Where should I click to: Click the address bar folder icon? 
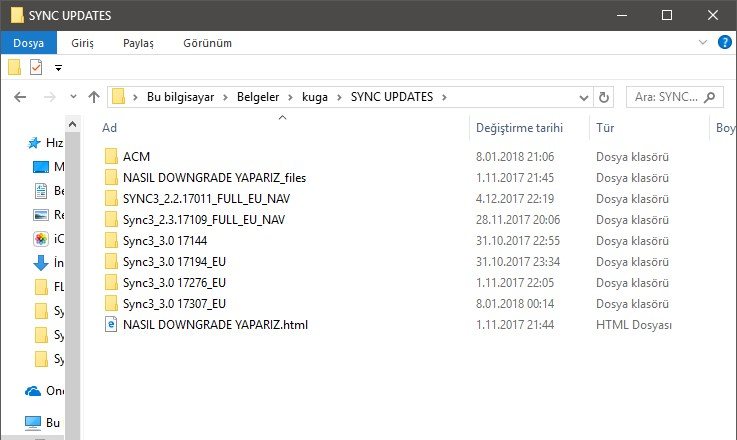click(x=118, y=97)
